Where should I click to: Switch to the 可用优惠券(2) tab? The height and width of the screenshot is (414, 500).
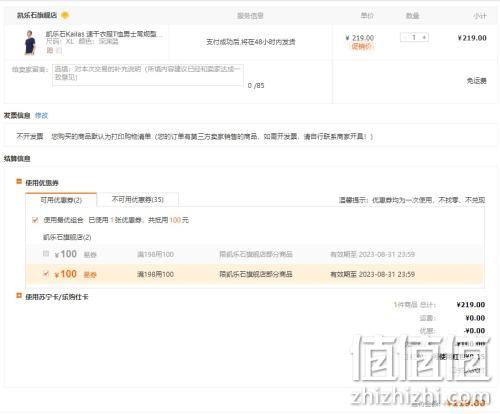[61, 200]
